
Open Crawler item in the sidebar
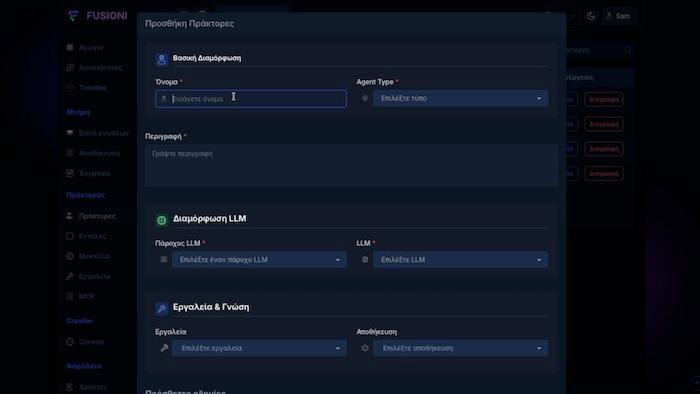[x=85, y=342]
